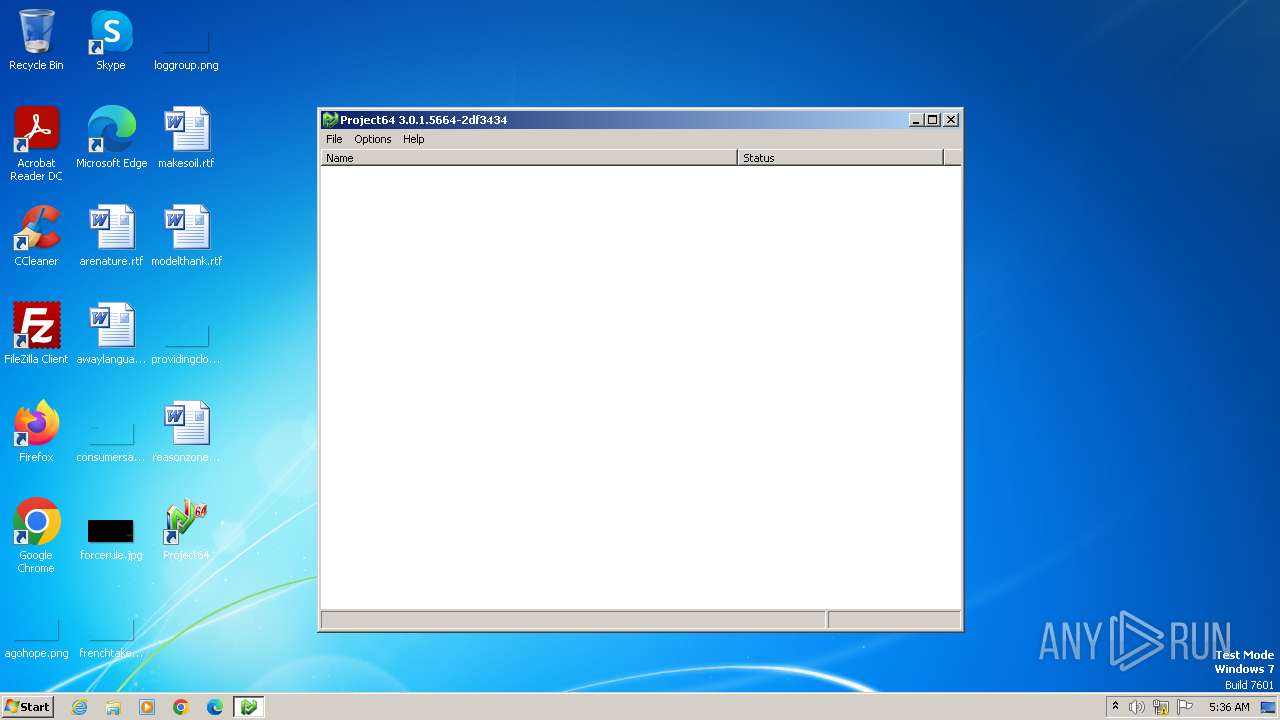Select the awaylangua... document icon
This screenshot has width=1280, height=720.
coord(111,334)
